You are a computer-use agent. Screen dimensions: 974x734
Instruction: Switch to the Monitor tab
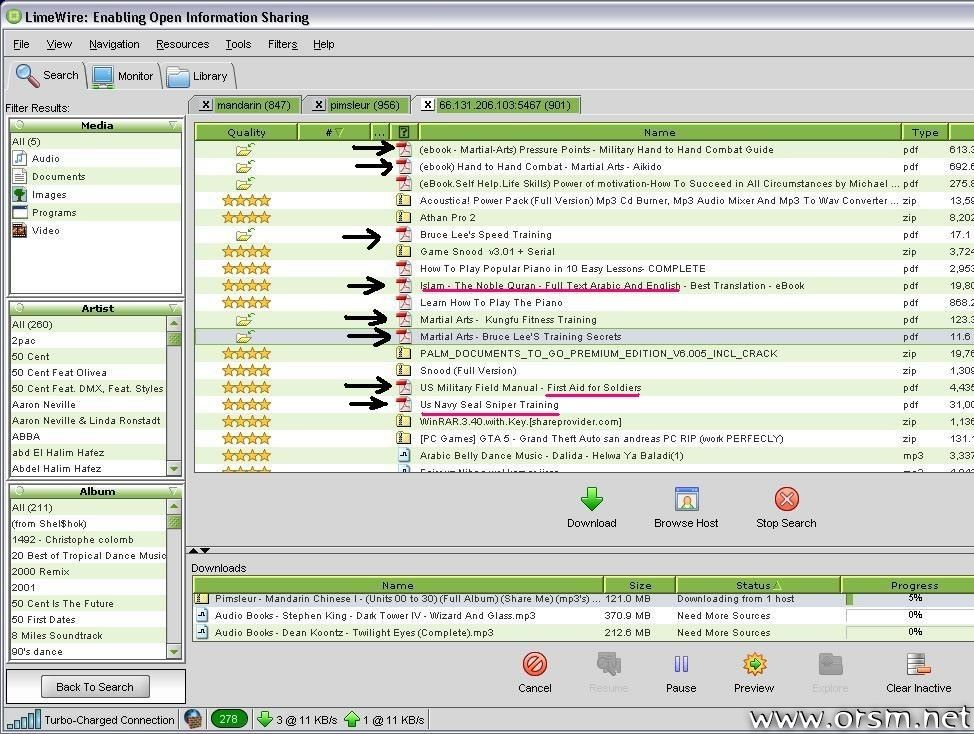coord(123,76)
